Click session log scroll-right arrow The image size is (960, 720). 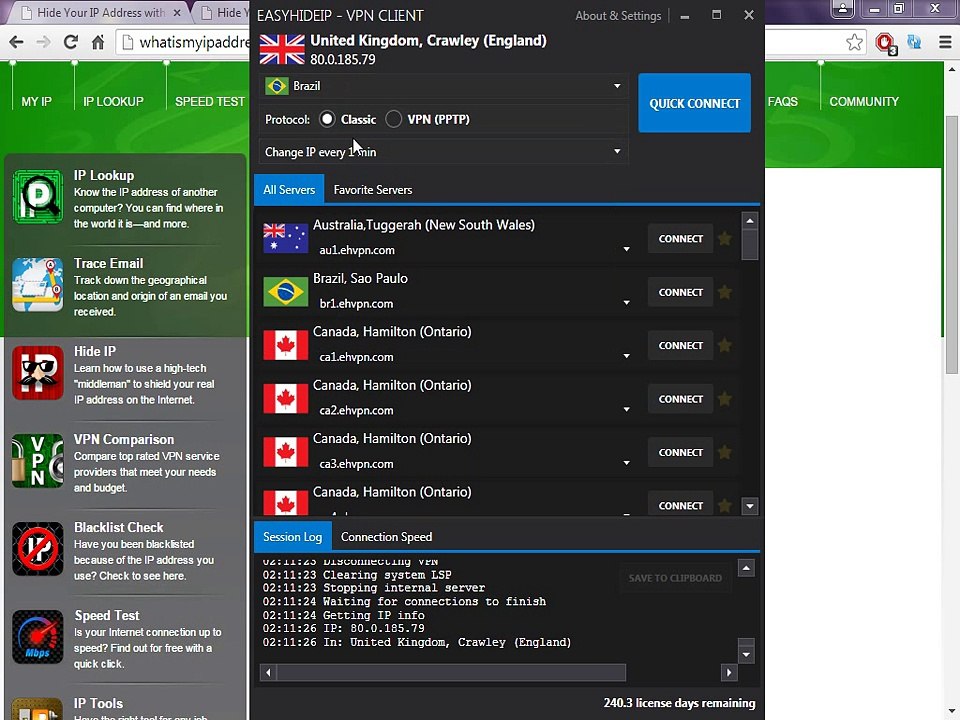[x=729, y=672]
